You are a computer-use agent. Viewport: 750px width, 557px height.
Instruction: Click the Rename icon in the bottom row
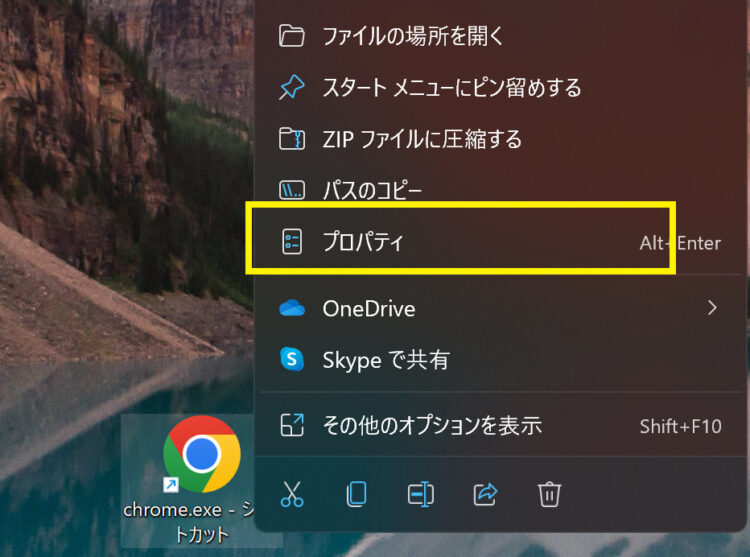(x=420, y=494)
